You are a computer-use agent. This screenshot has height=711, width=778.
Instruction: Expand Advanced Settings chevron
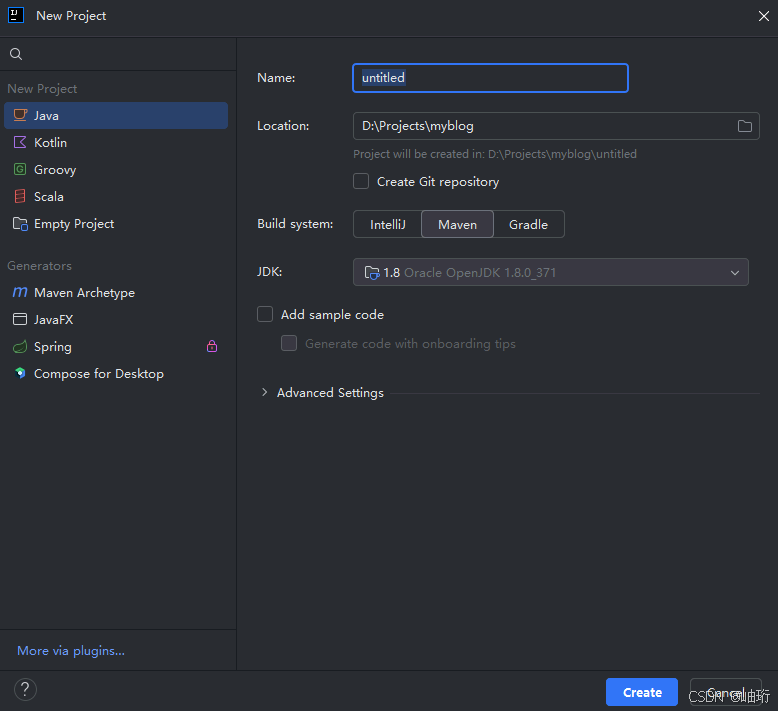point(264,392)
